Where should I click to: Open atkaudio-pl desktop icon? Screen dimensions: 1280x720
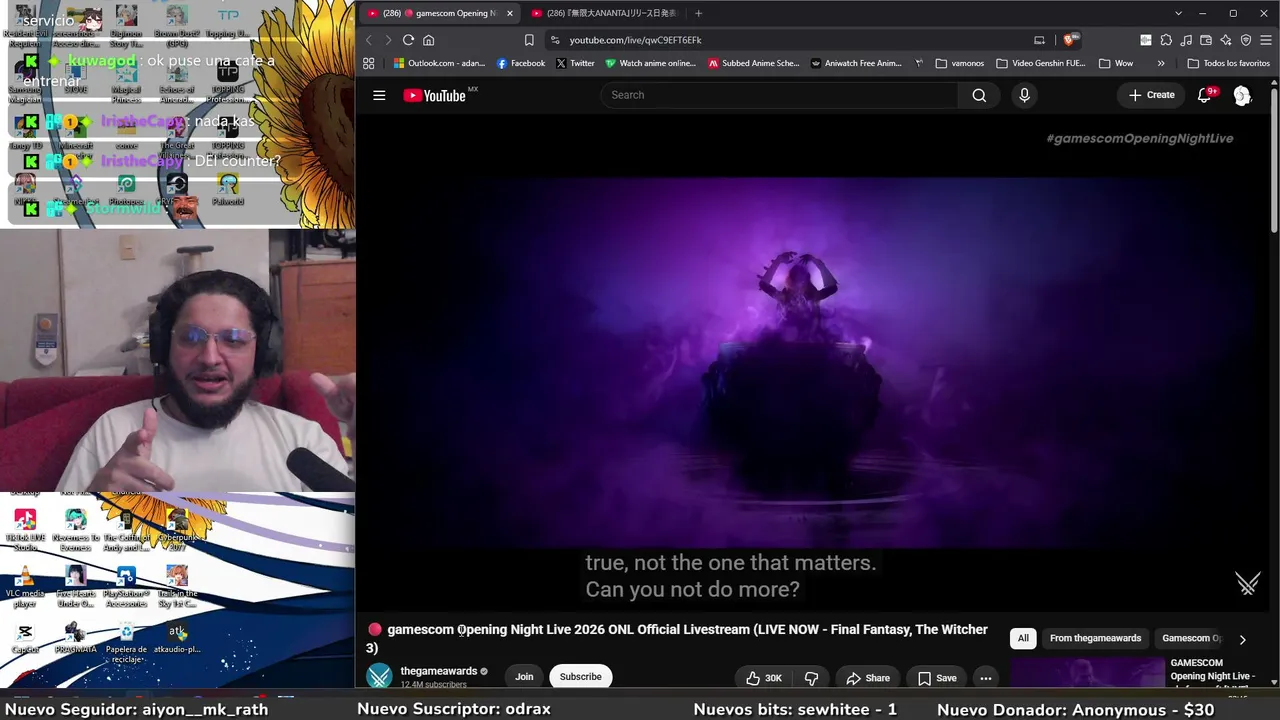point(177,639)
